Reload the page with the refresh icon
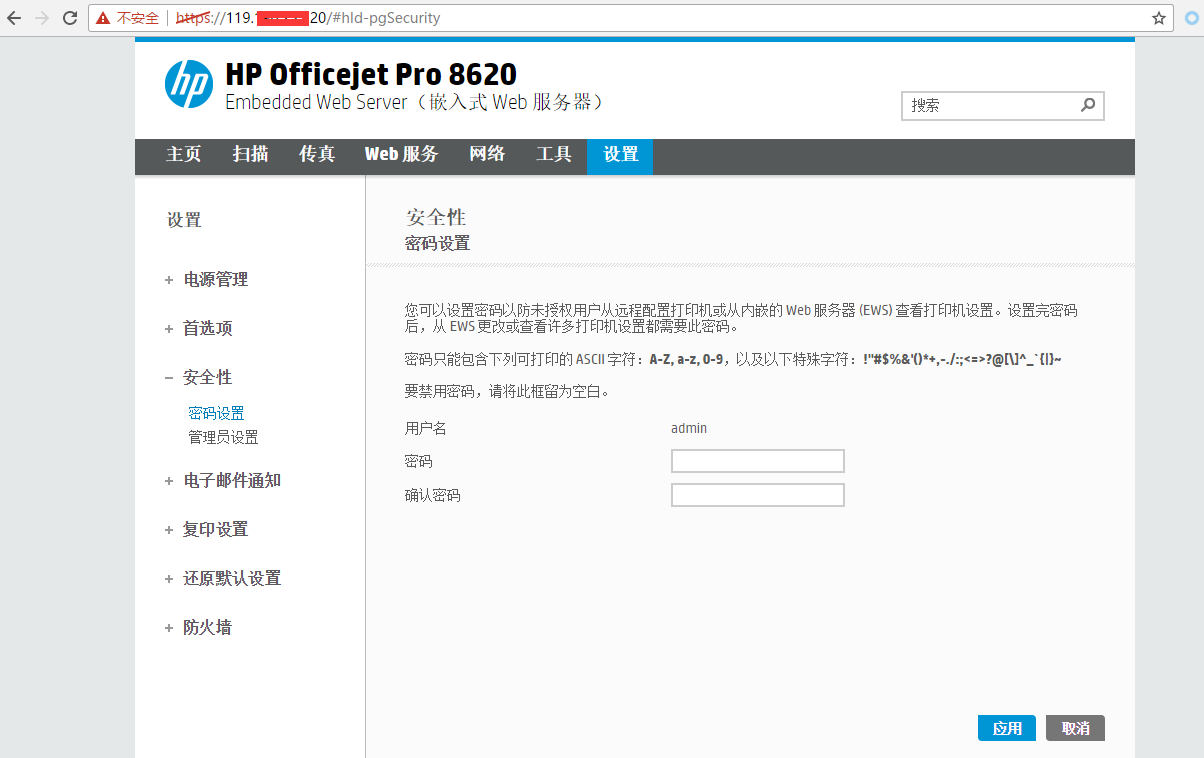The width and height of the screenshot is (1204, 758). coord(70,18)
